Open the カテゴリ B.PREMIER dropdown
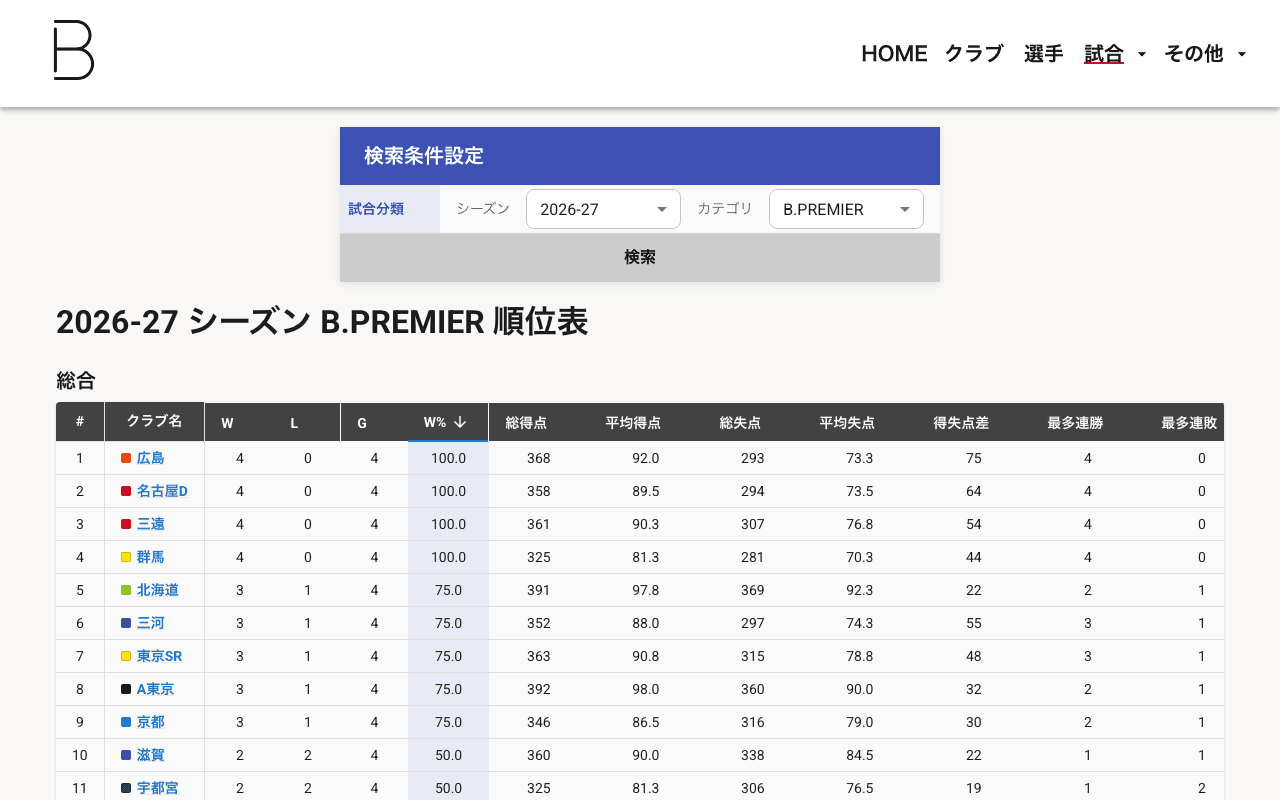 click(x=846, y=209)
